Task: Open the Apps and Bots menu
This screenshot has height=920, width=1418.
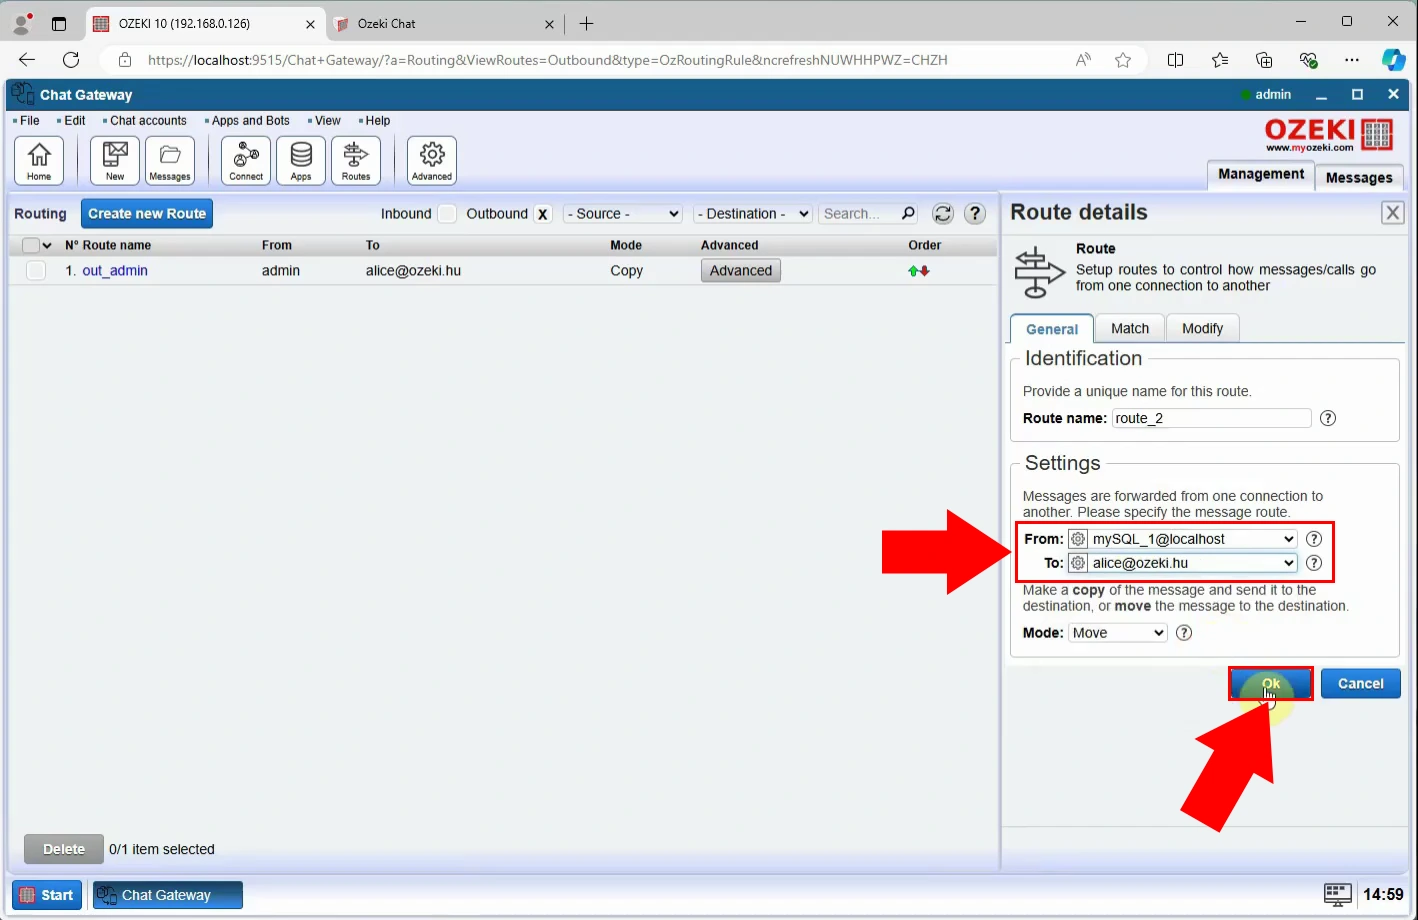Action: (250, 120)
